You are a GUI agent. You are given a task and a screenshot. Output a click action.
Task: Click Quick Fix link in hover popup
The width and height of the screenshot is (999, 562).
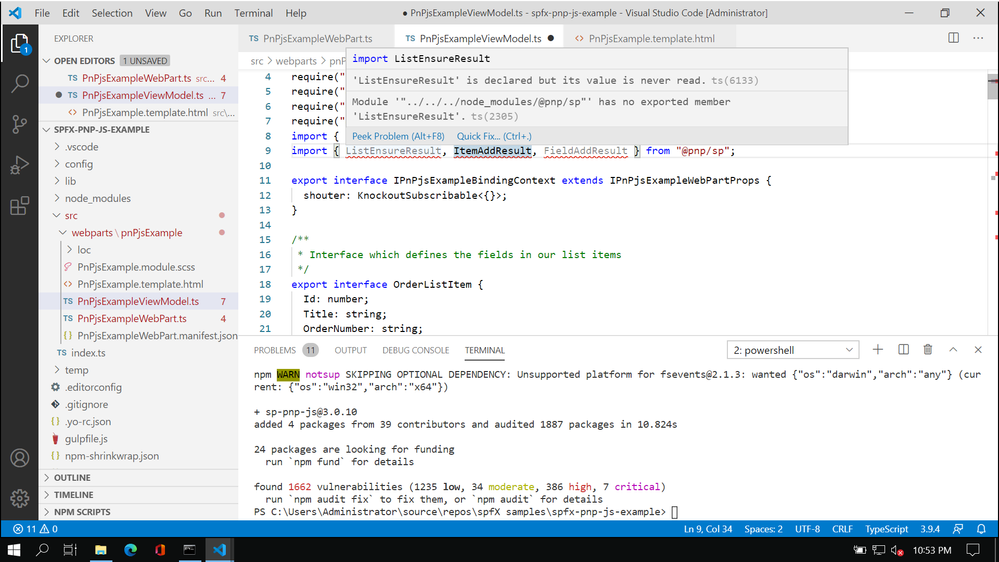point(494,136)
